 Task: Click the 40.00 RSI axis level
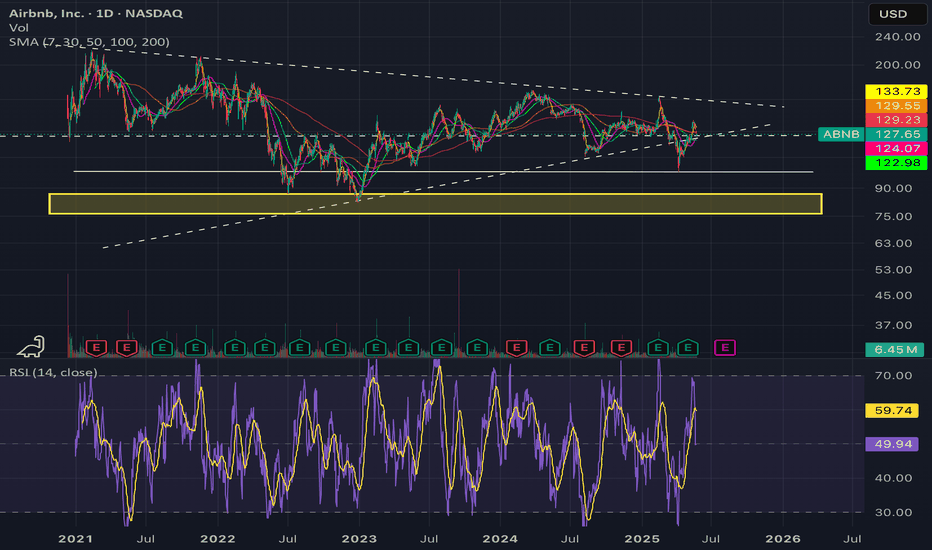(x=893, y=477)
